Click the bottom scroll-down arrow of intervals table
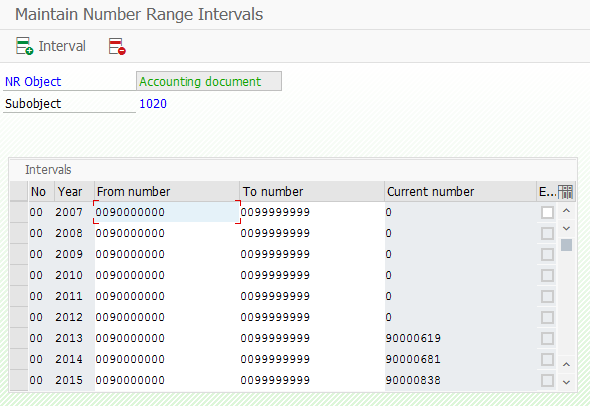This screenshot has height=406, width=590. pos(566,382)
